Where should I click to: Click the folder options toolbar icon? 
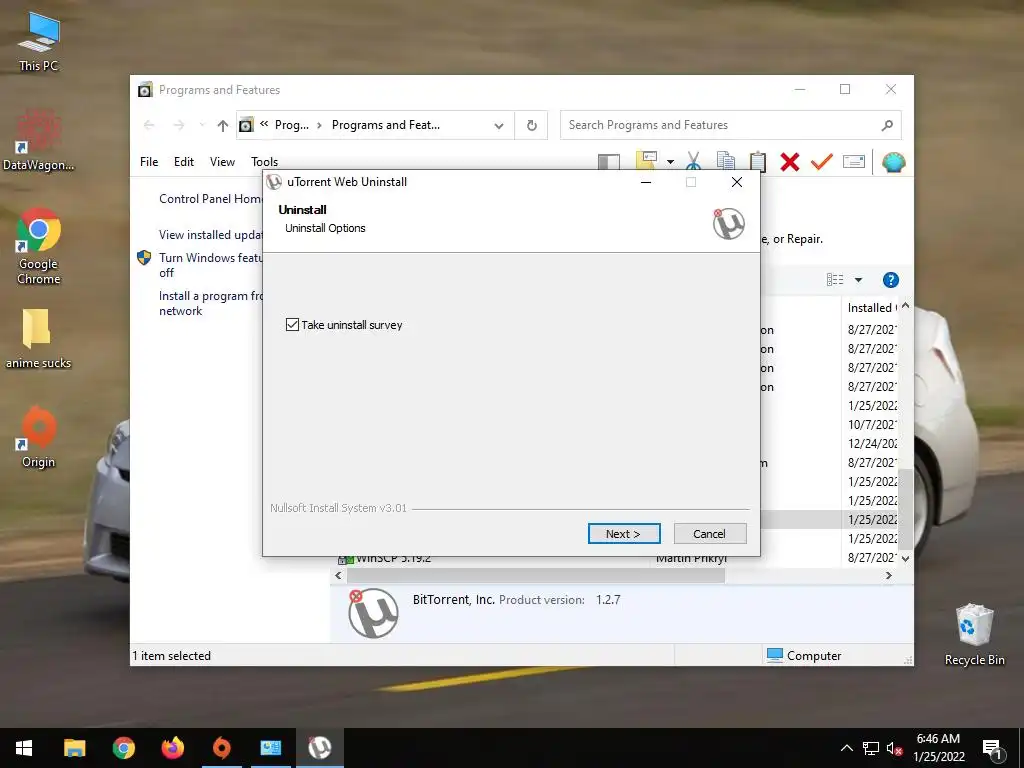click(646, 161)
